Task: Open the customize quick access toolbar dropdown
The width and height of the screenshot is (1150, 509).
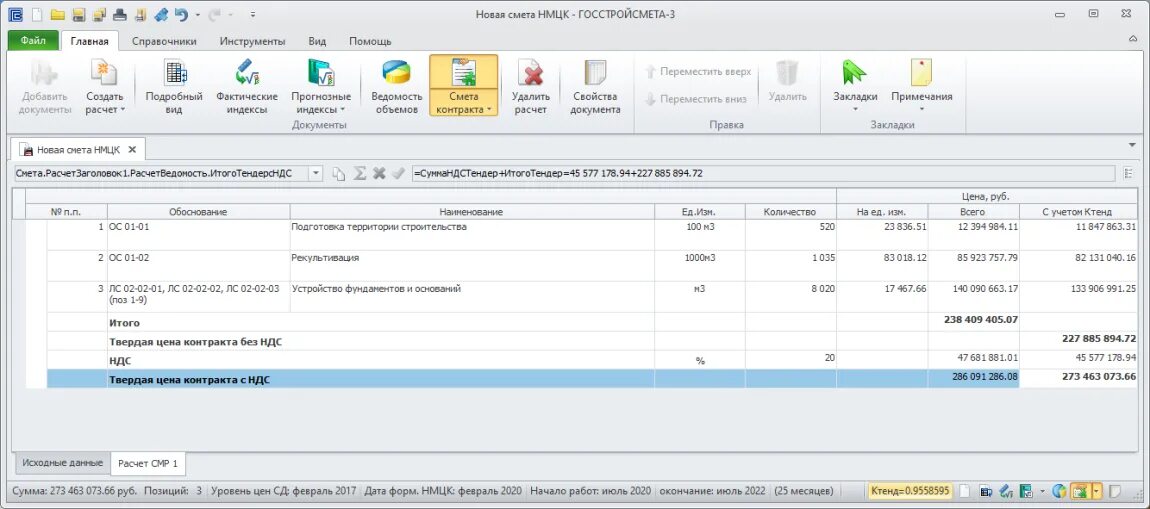Action: click(x=252, y=15)
